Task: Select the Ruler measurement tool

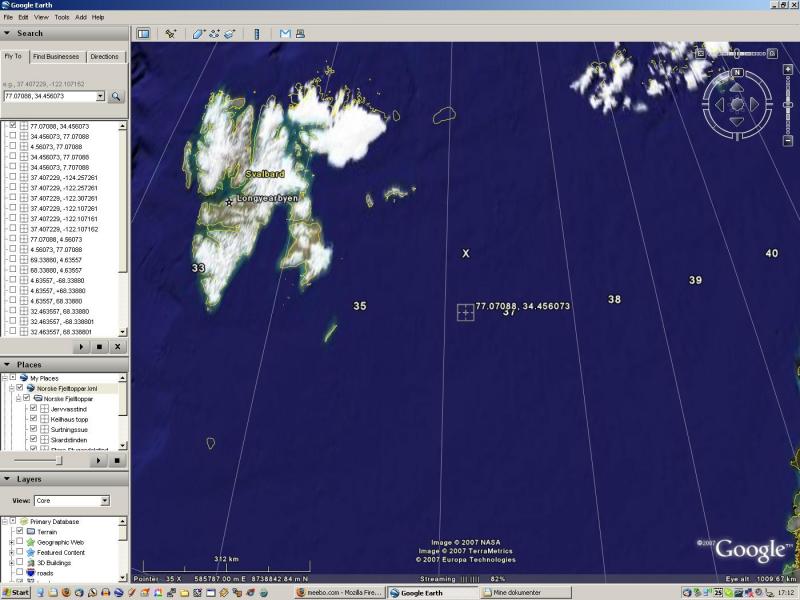Action: [x=257, y=33]
